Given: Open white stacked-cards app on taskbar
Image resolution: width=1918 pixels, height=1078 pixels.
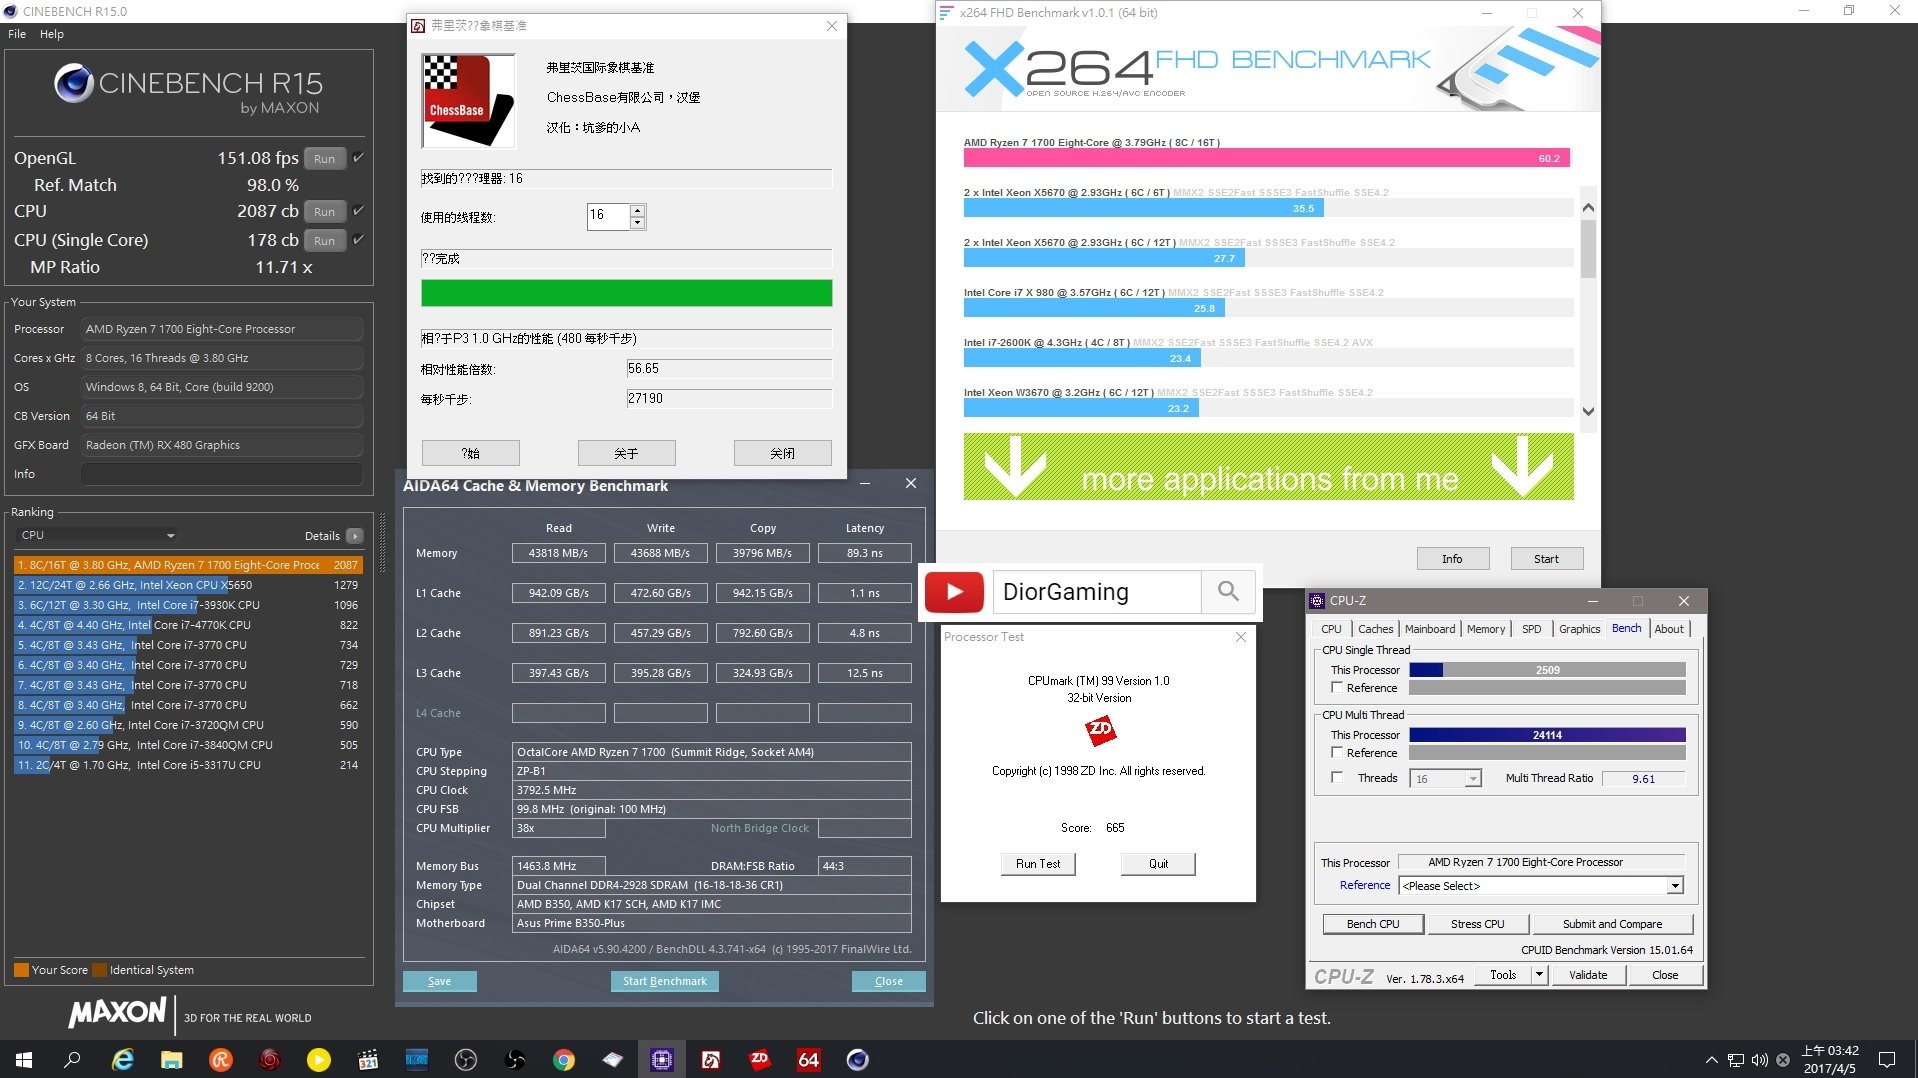Looking at the screenshot, I should tap(612, 1059).
